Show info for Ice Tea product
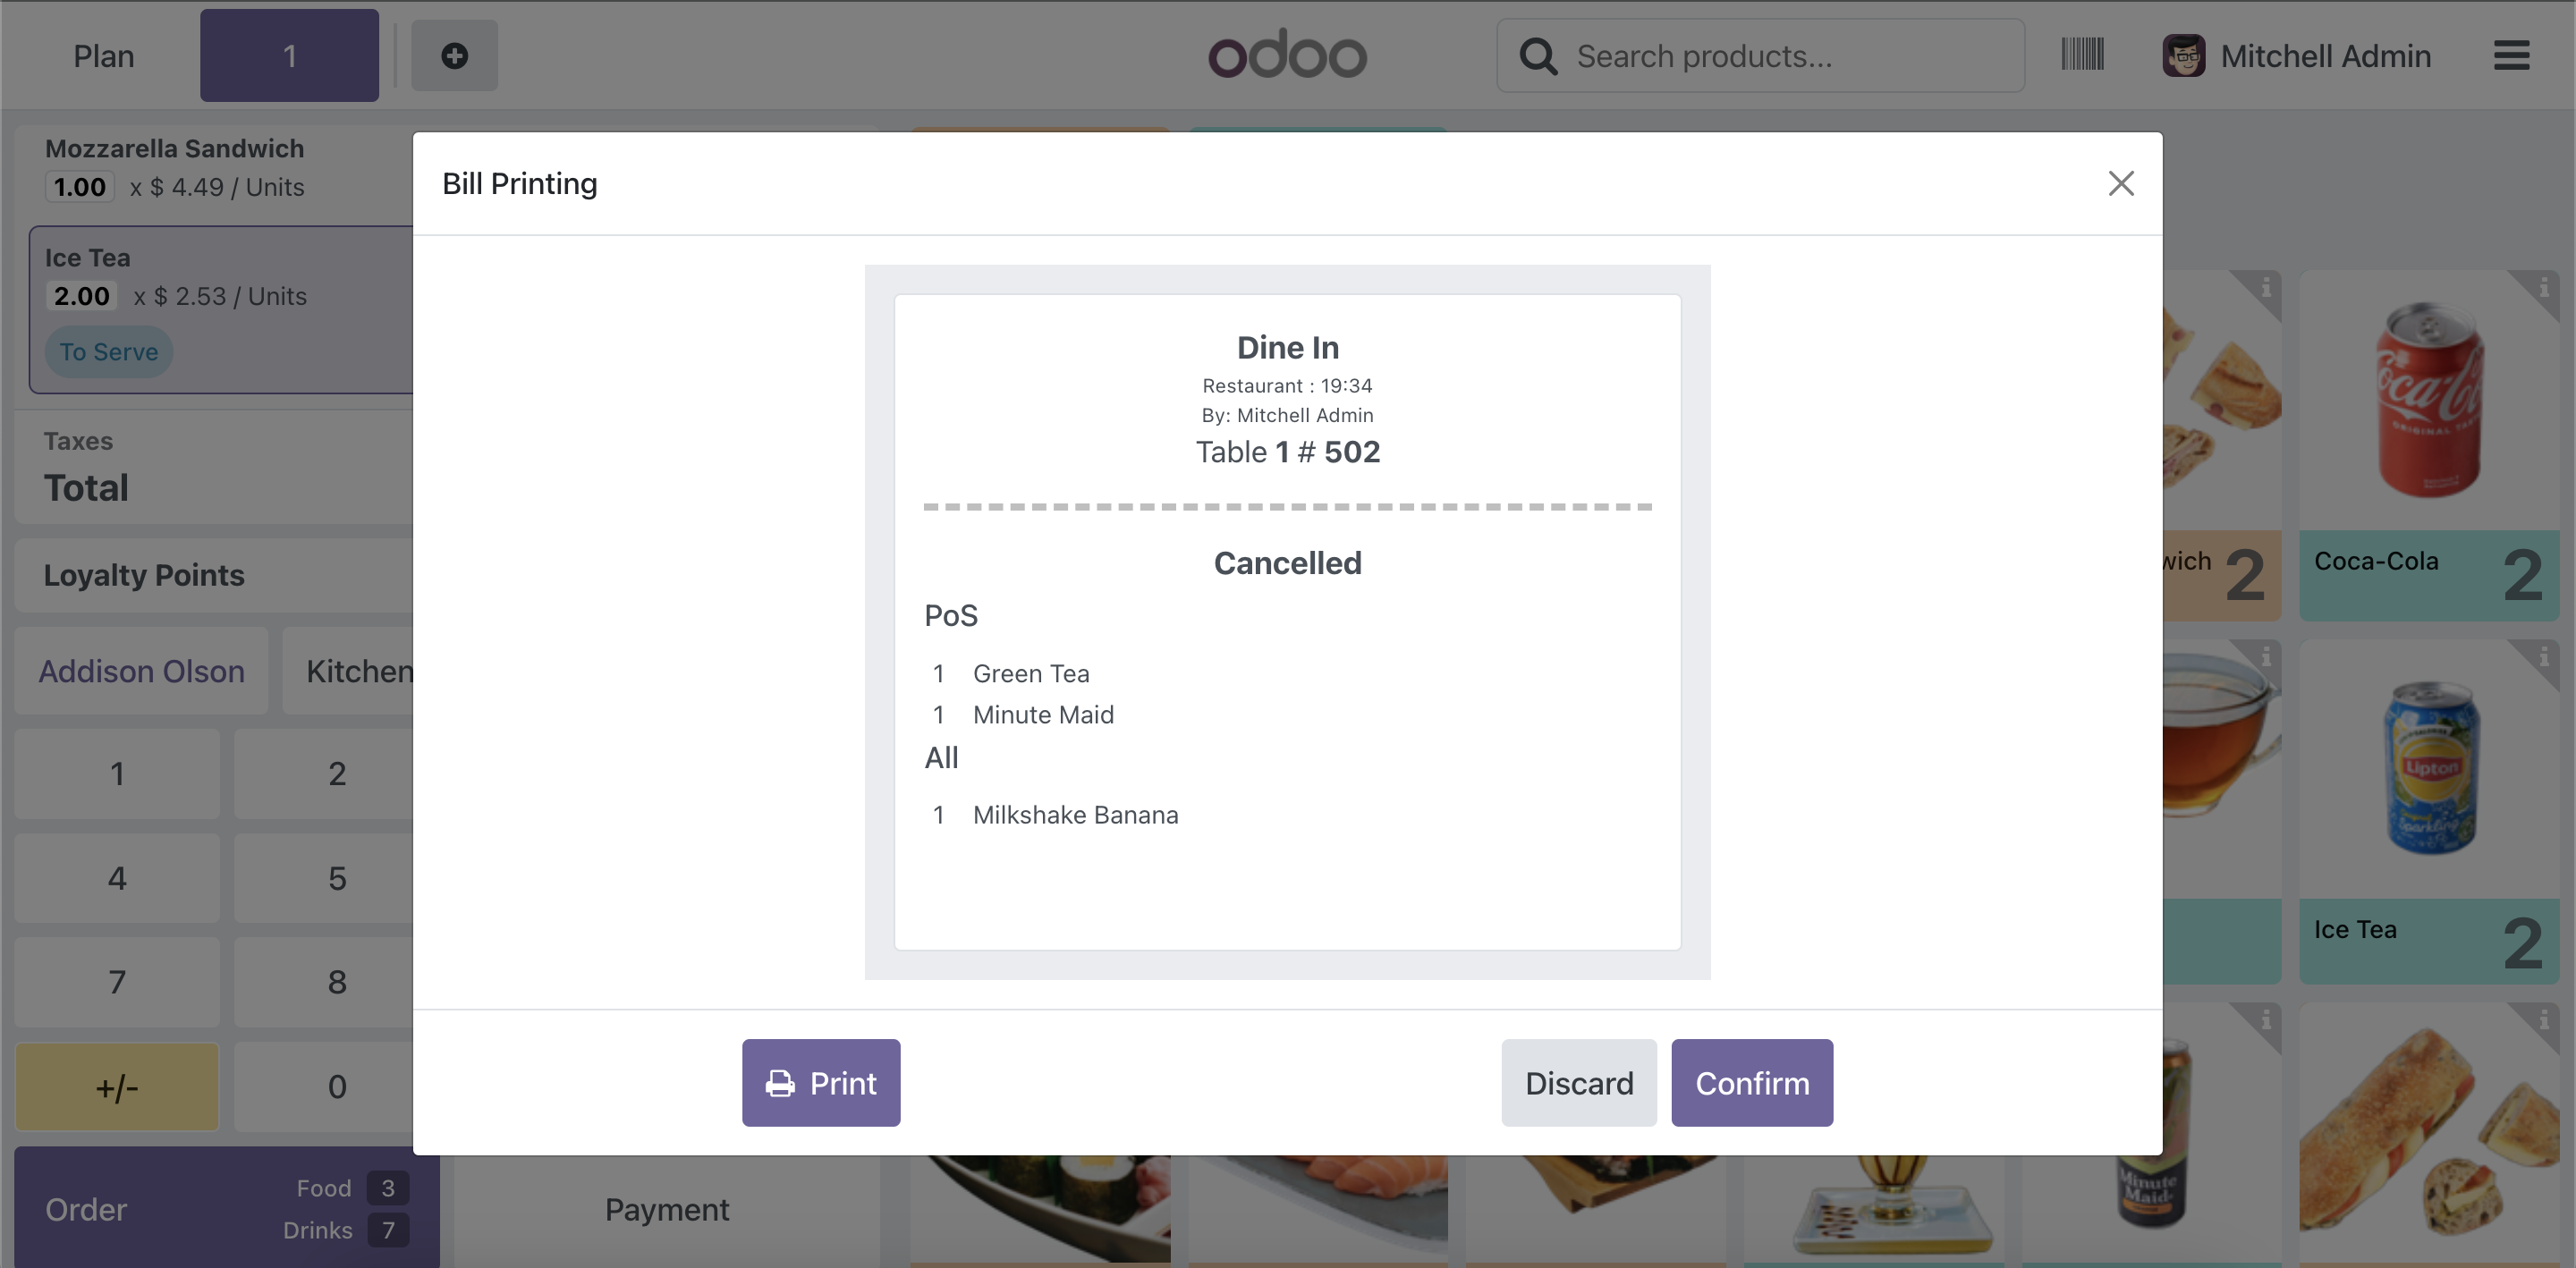The image size is (2576, 1268). [2544, 658]
